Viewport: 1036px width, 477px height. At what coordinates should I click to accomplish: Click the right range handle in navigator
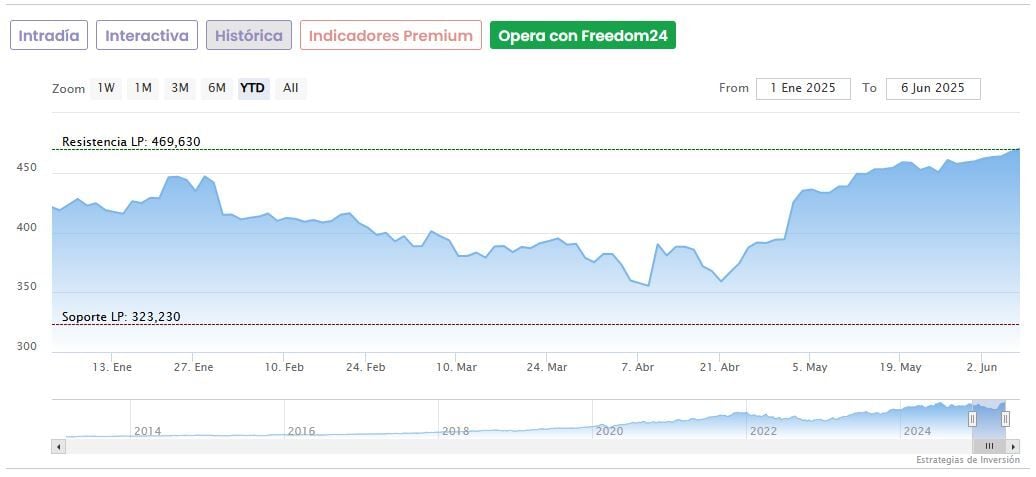(1005, 419)
